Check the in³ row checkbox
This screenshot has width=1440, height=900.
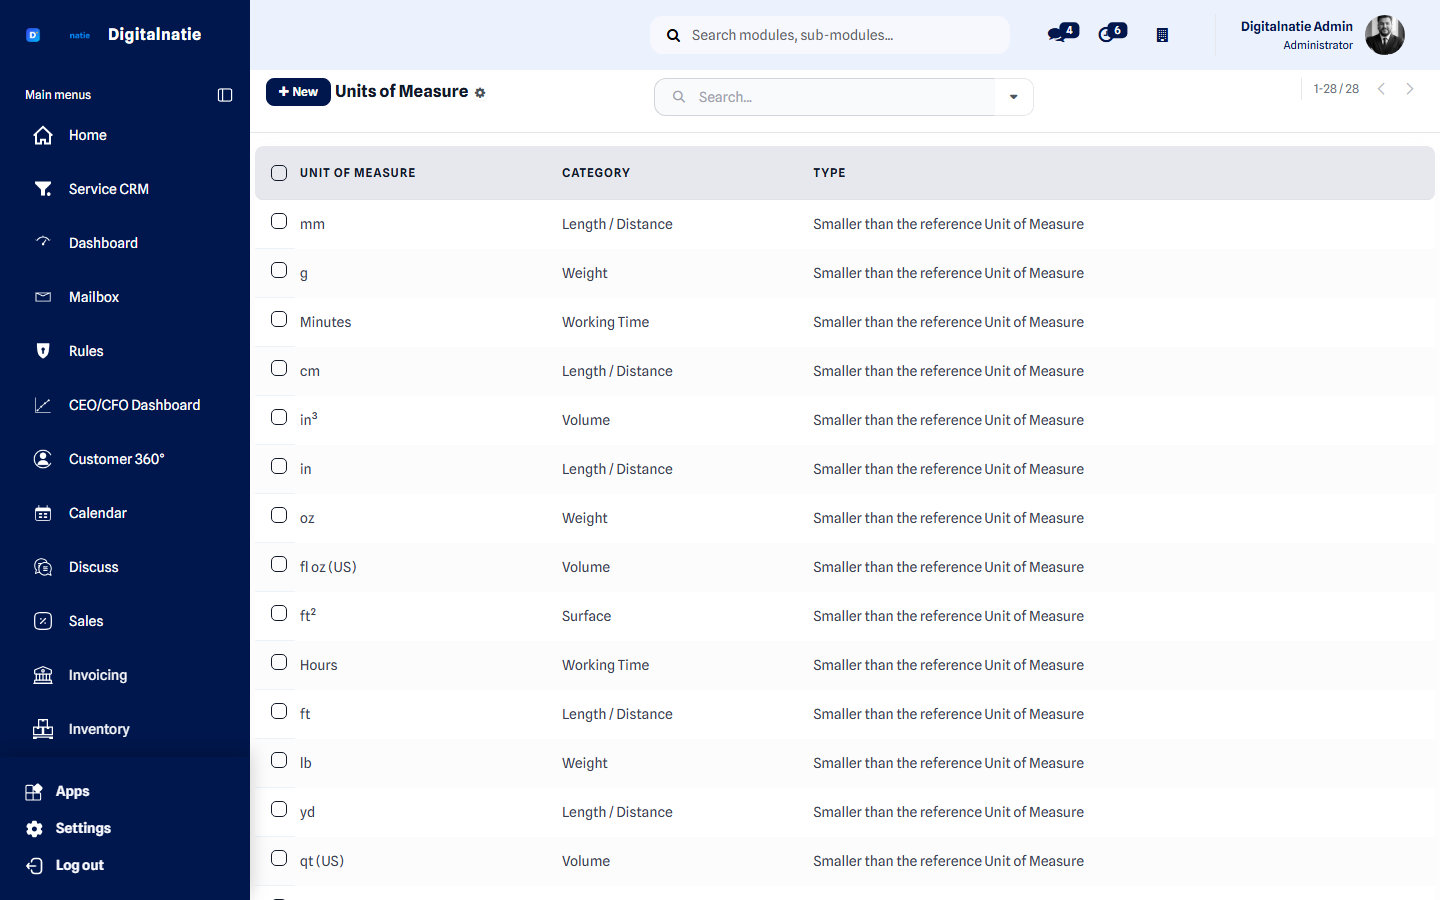279,417
